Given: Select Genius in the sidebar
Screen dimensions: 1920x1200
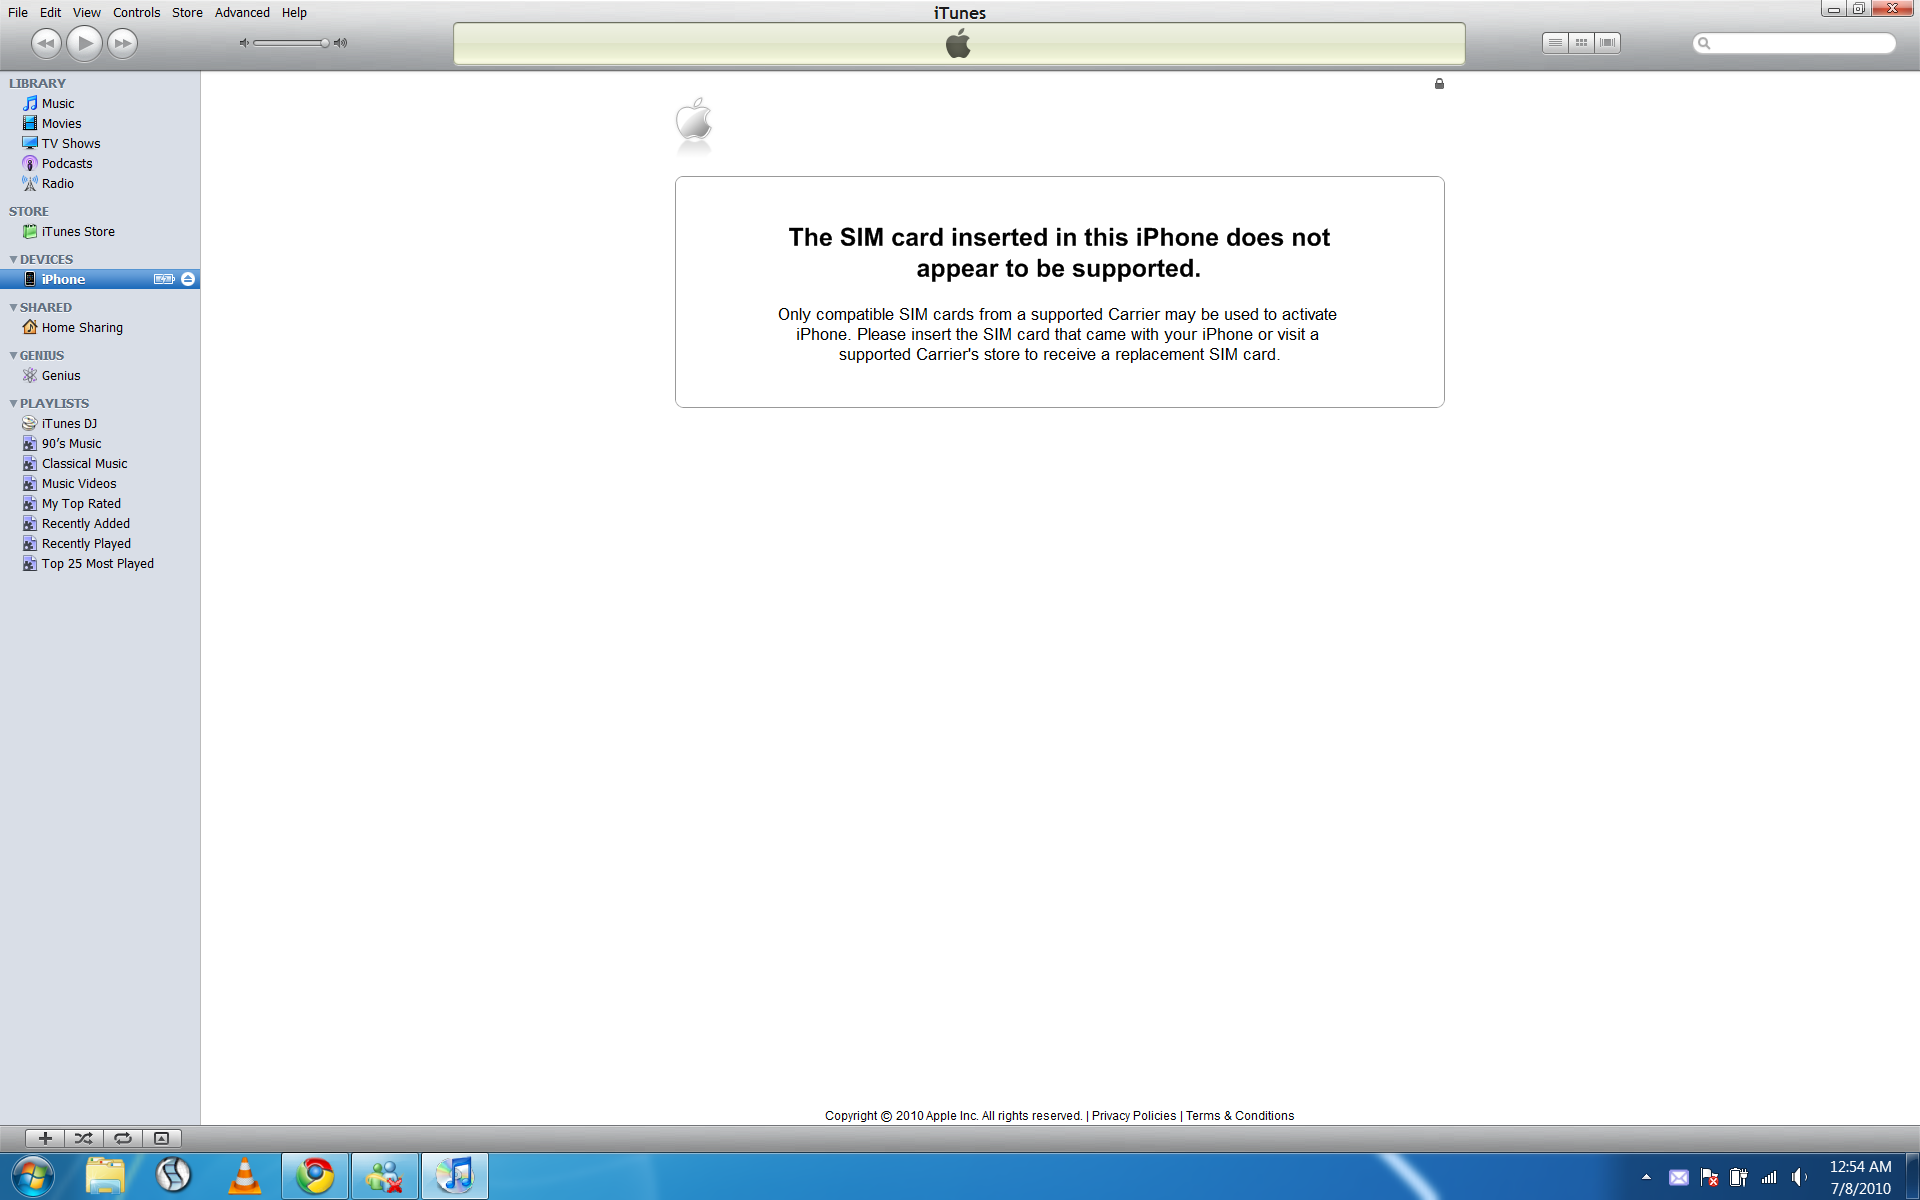Looking at the screenshot, I should [100, 375].
